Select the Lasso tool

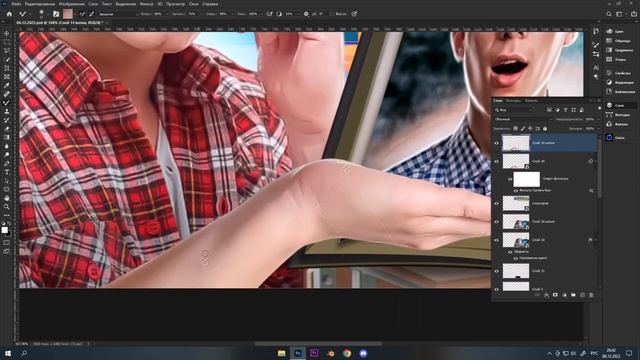tap(7, 50)
